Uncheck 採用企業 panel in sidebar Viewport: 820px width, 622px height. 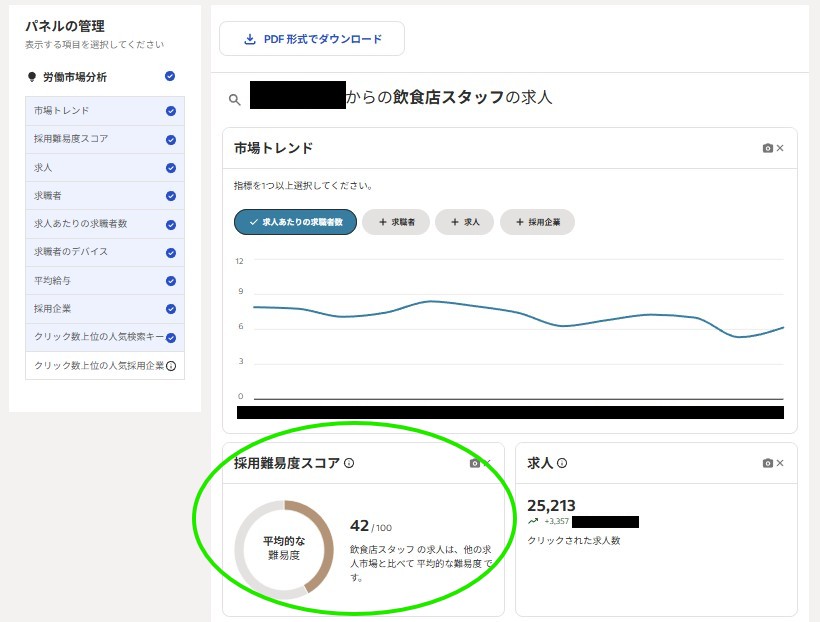pyautogui.click(x=170, y=309)
